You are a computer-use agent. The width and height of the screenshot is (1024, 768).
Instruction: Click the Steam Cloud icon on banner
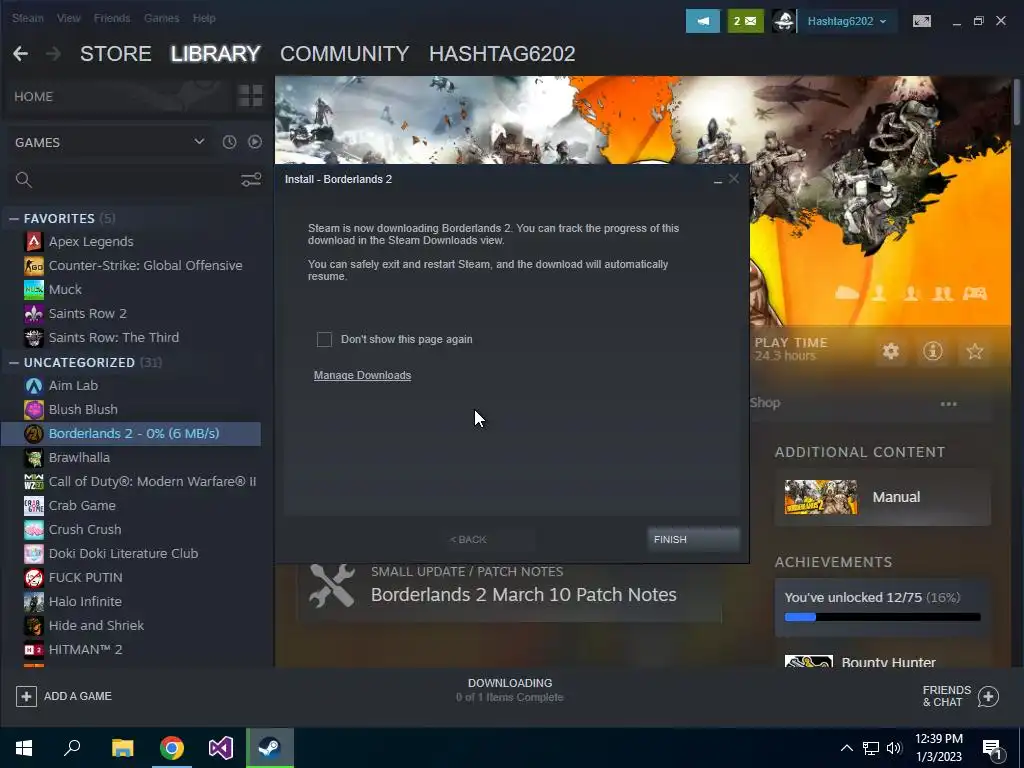[x=846, y=293]
